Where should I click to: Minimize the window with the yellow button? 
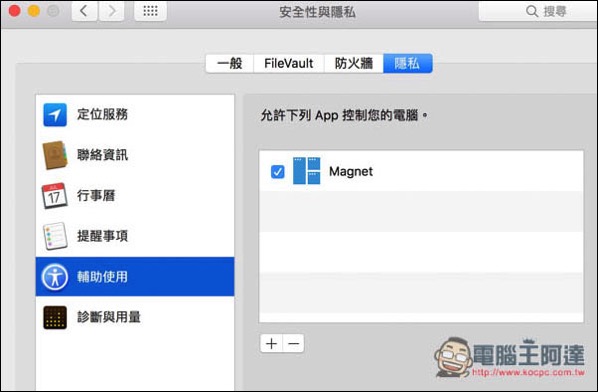tap(34, 11)
